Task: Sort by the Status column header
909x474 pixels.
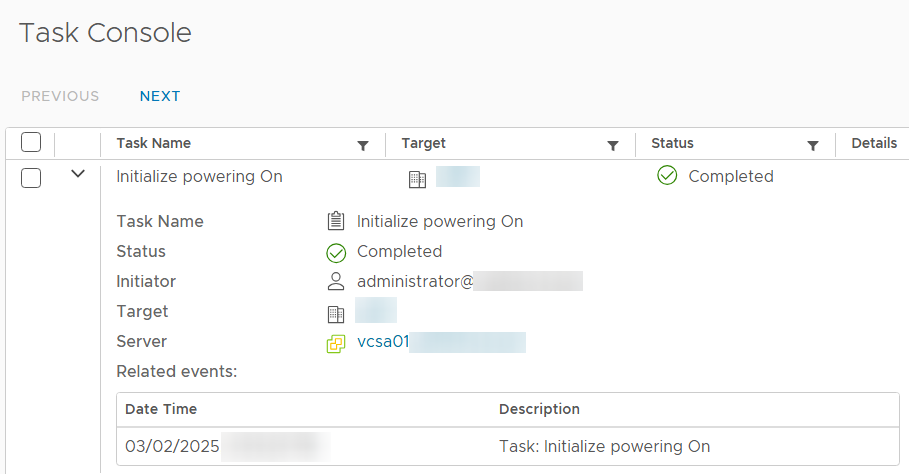Action: tap(672, 143)
